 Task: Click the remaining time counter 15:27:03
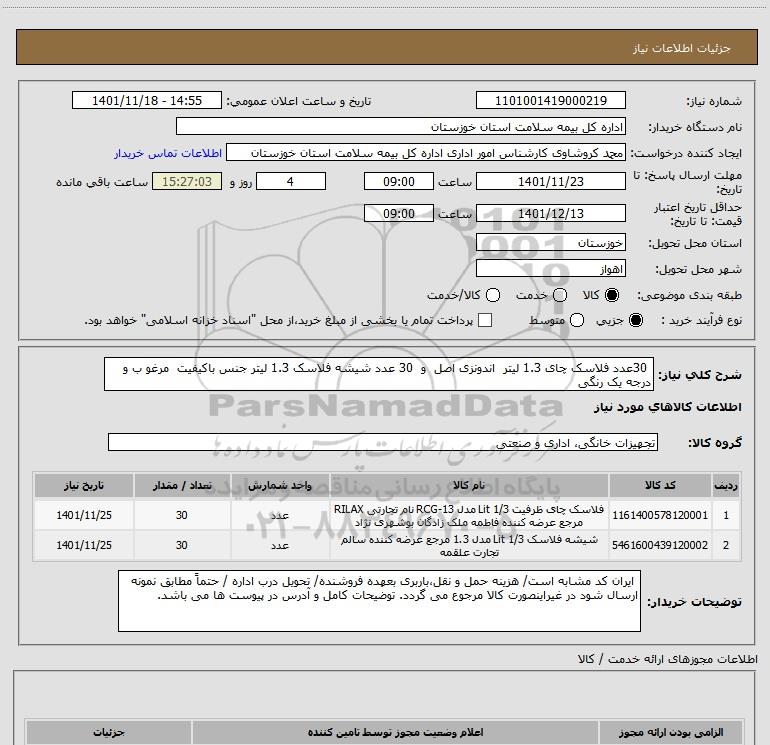pos(187,182)
